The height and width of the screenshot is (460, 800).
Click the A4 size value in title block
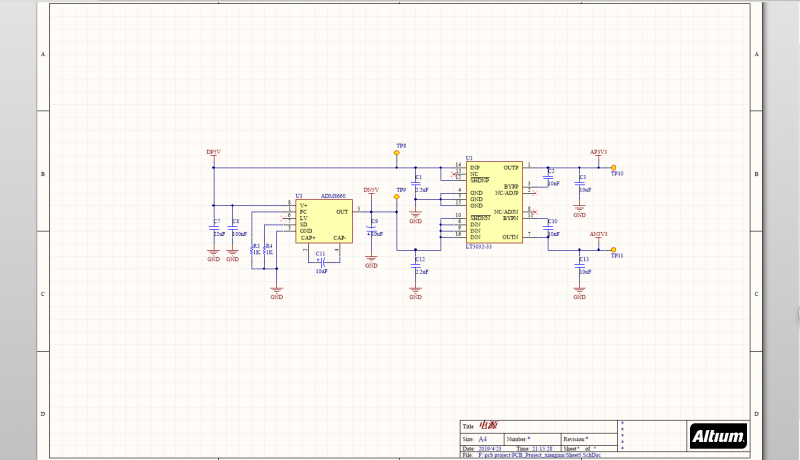click(x=482, y=439)
